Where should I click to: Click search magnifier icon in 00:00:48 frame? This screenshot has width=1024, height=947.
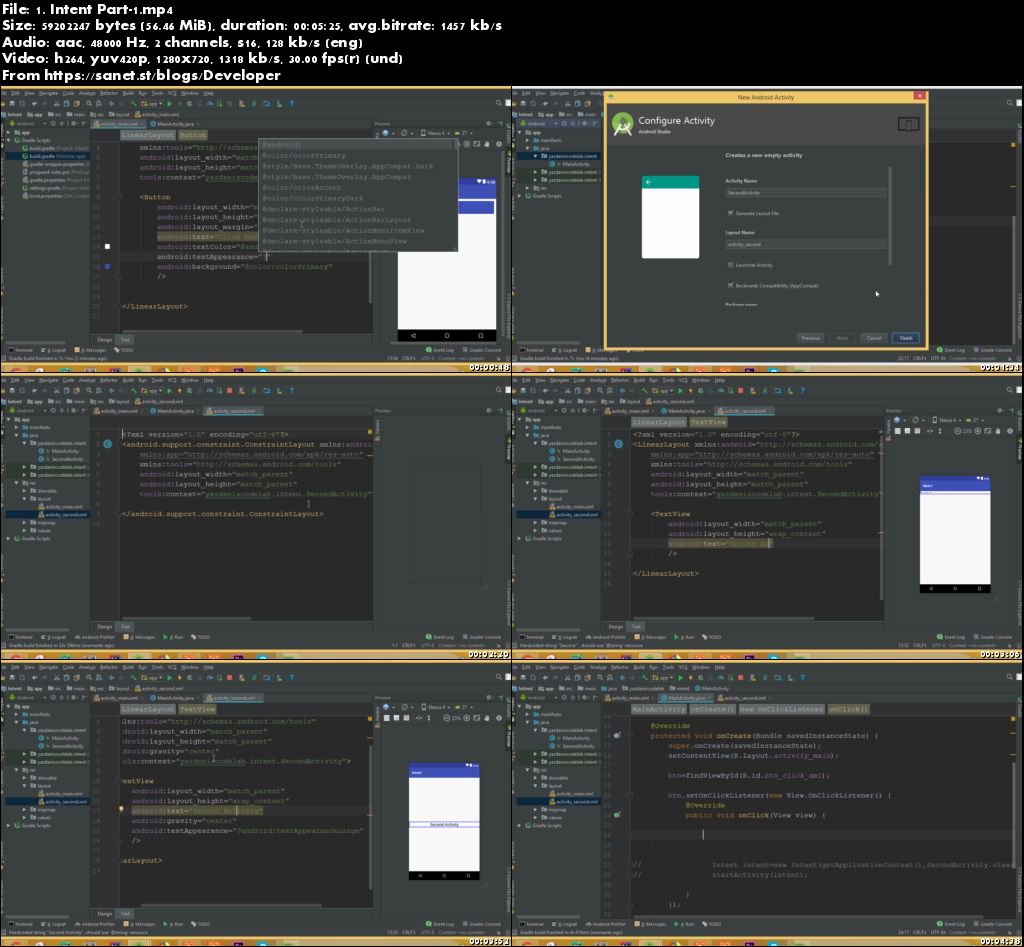point(499,103)
